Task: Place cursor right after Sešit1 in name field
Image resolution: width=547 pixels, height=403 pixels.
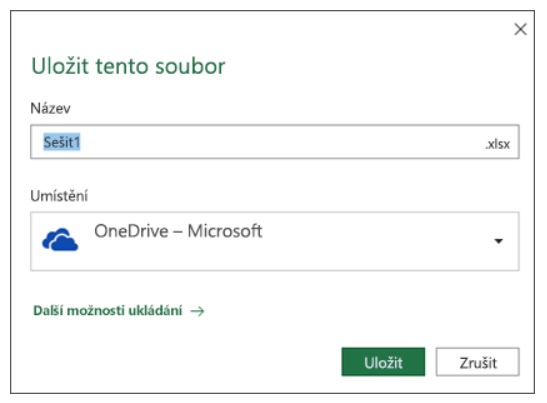Action: click(x=82, y=142)
